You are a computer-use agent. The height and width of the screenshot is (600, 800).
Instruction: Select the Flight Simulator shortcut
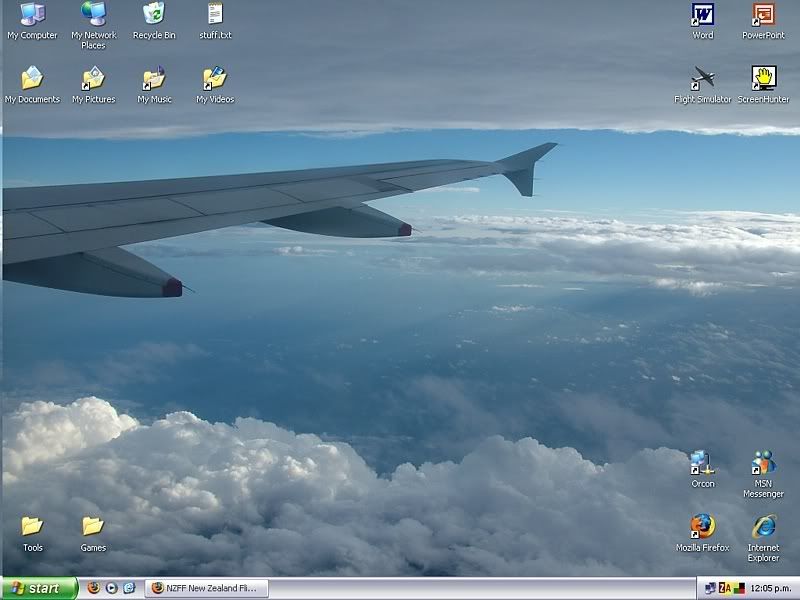coord(703,79)
